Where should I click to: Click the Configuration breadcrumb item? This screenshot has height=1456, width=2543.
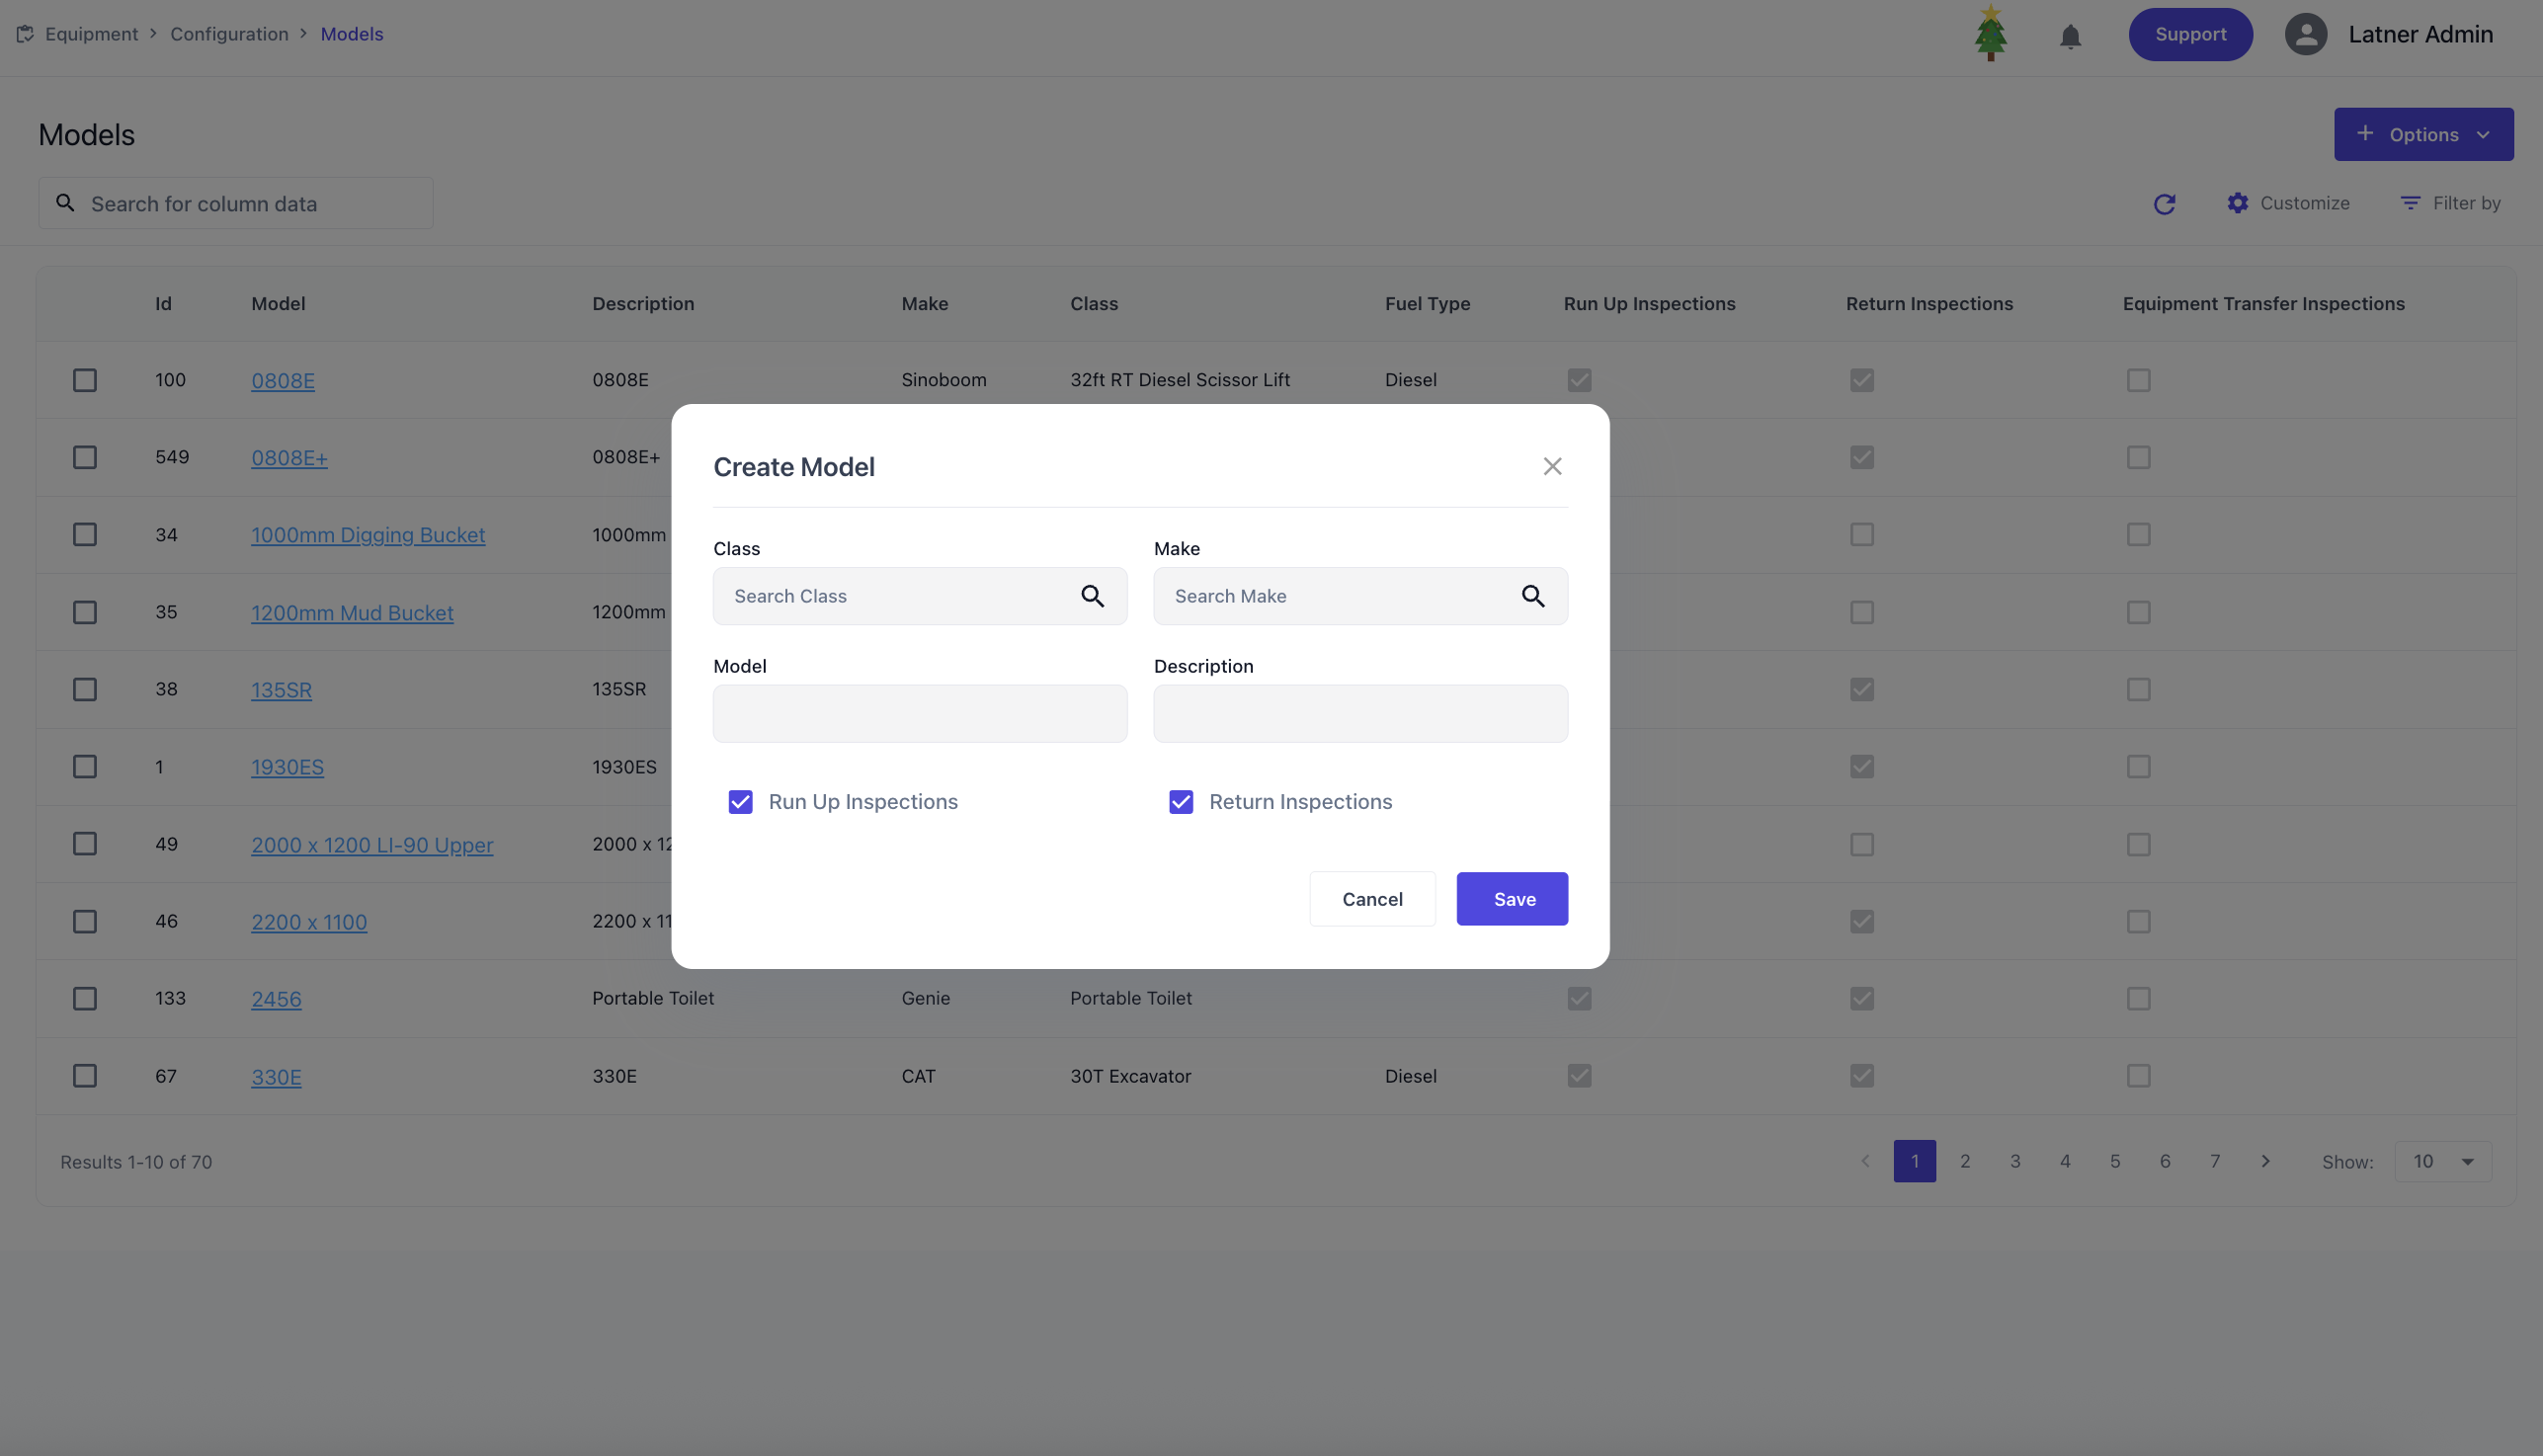pyautogui.click(x=229, y=34)
